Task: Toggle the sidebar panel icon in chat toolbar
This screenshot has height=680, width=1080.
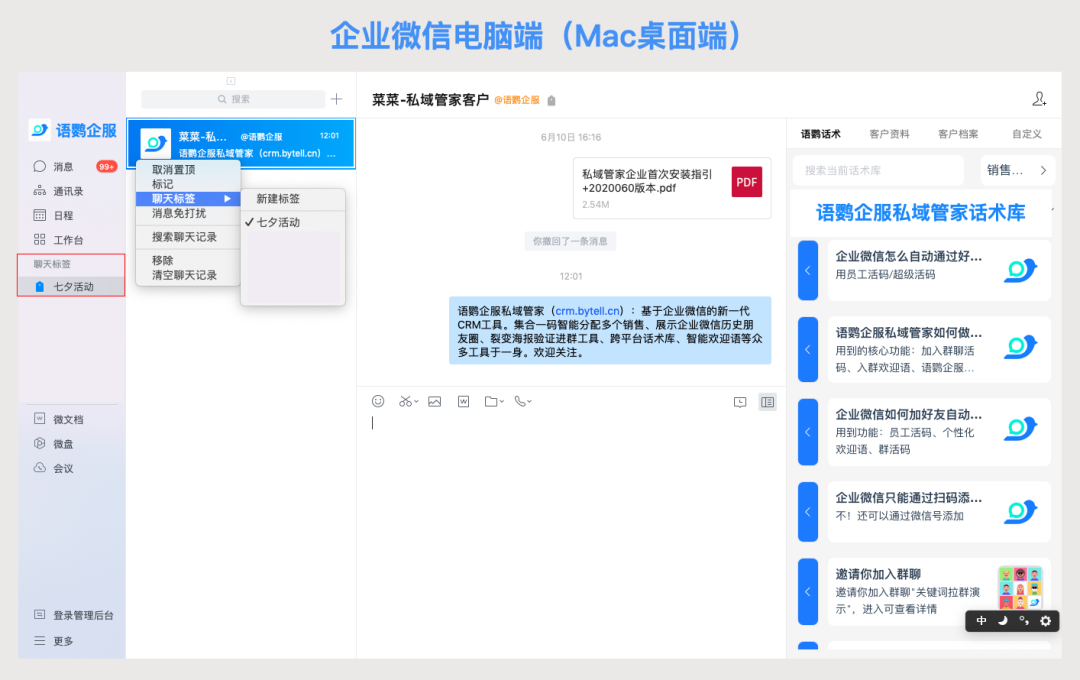Action: (x=767, y=402)
